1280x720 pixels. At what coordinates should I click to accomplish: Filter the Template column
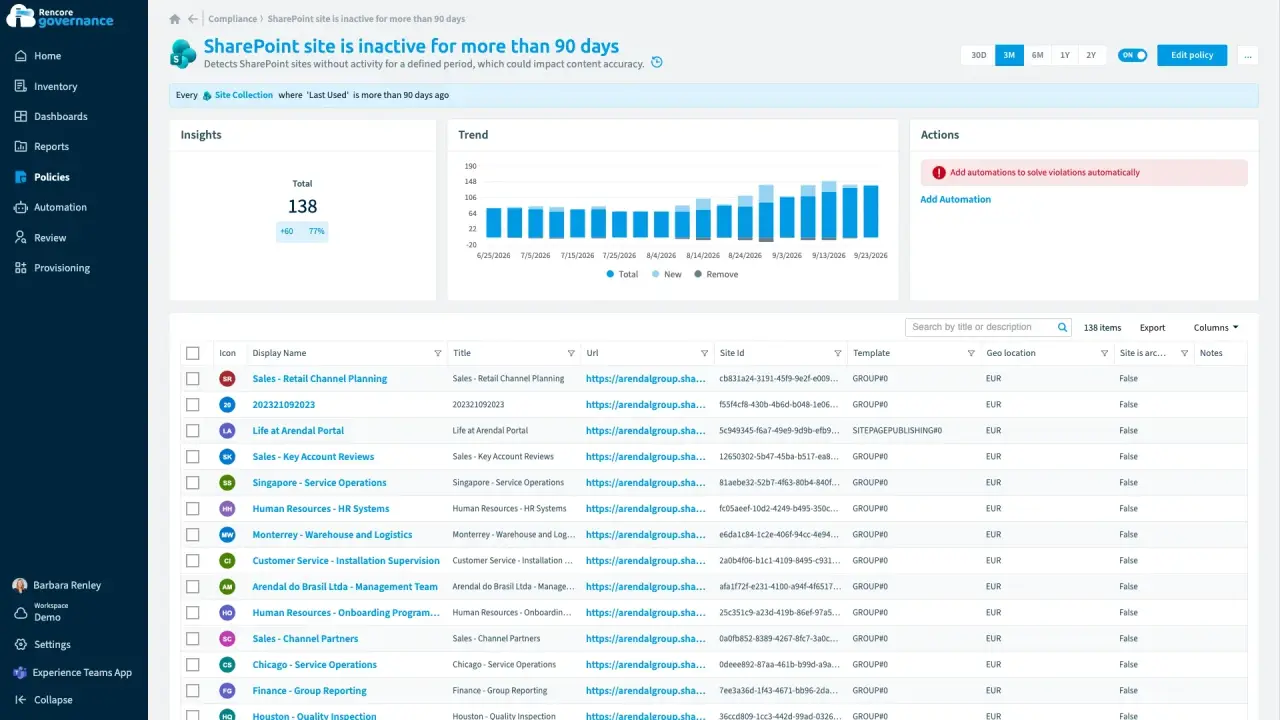click(971, 353)
